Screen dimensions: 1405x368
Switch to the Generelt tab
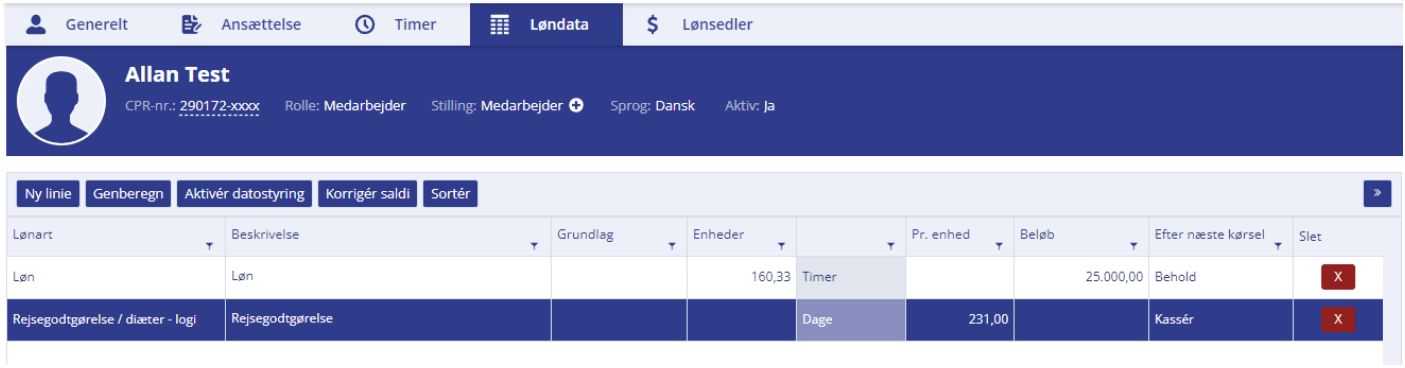tap(78, 25)
